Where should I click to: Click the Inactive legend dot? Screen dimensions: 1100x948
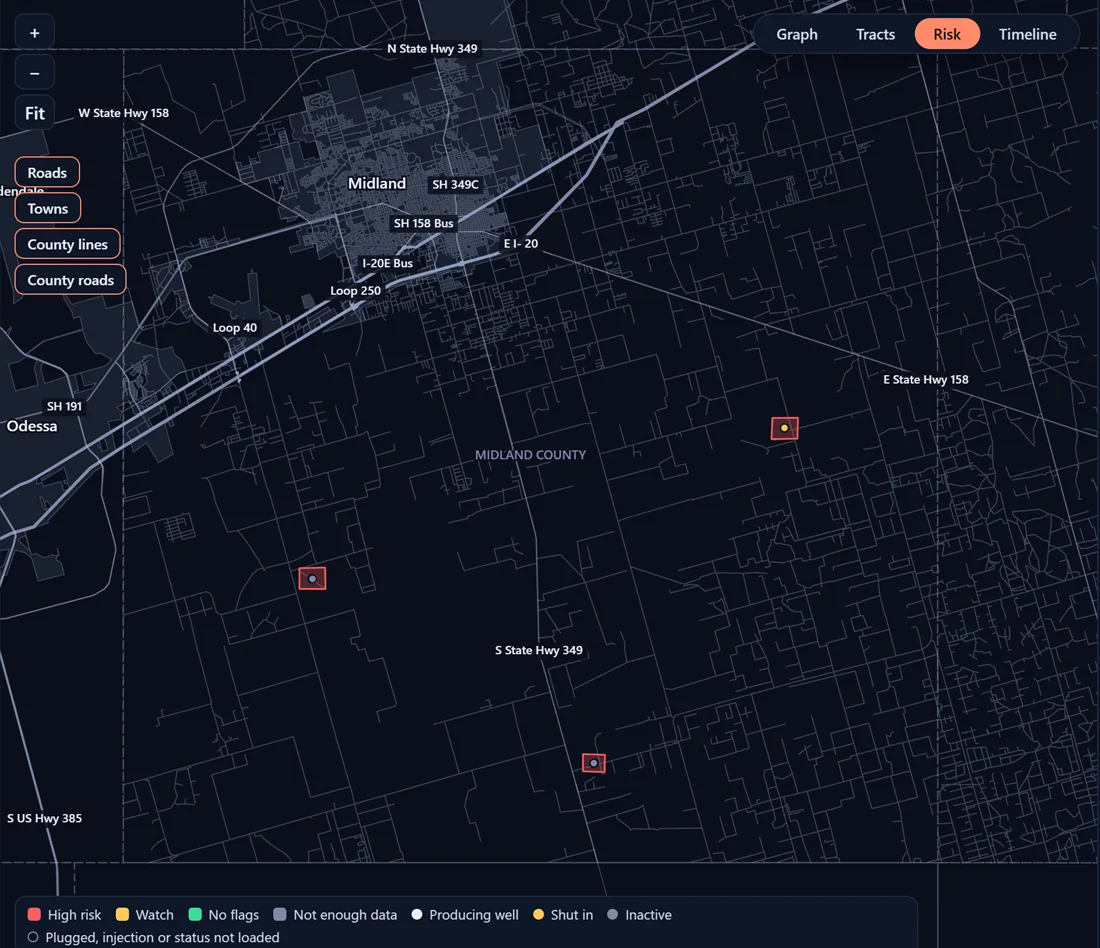(x=612, y=914)
